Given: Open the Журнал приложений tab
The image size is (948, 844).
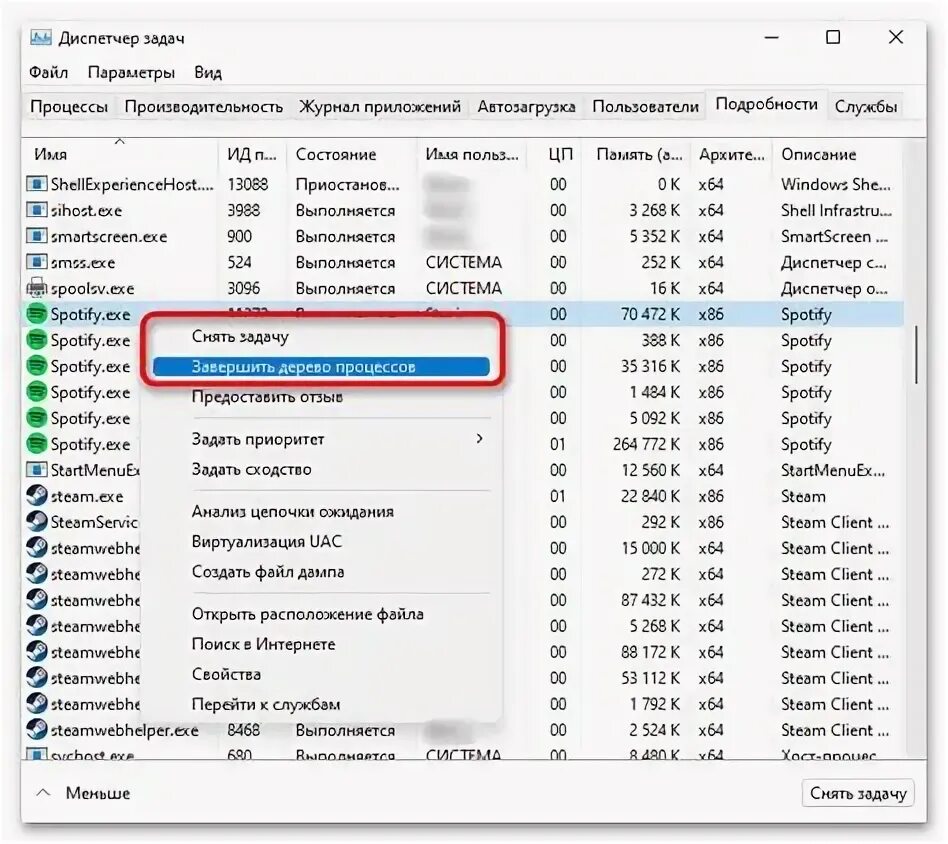Looking at the screenshot, I should (380, 106).
